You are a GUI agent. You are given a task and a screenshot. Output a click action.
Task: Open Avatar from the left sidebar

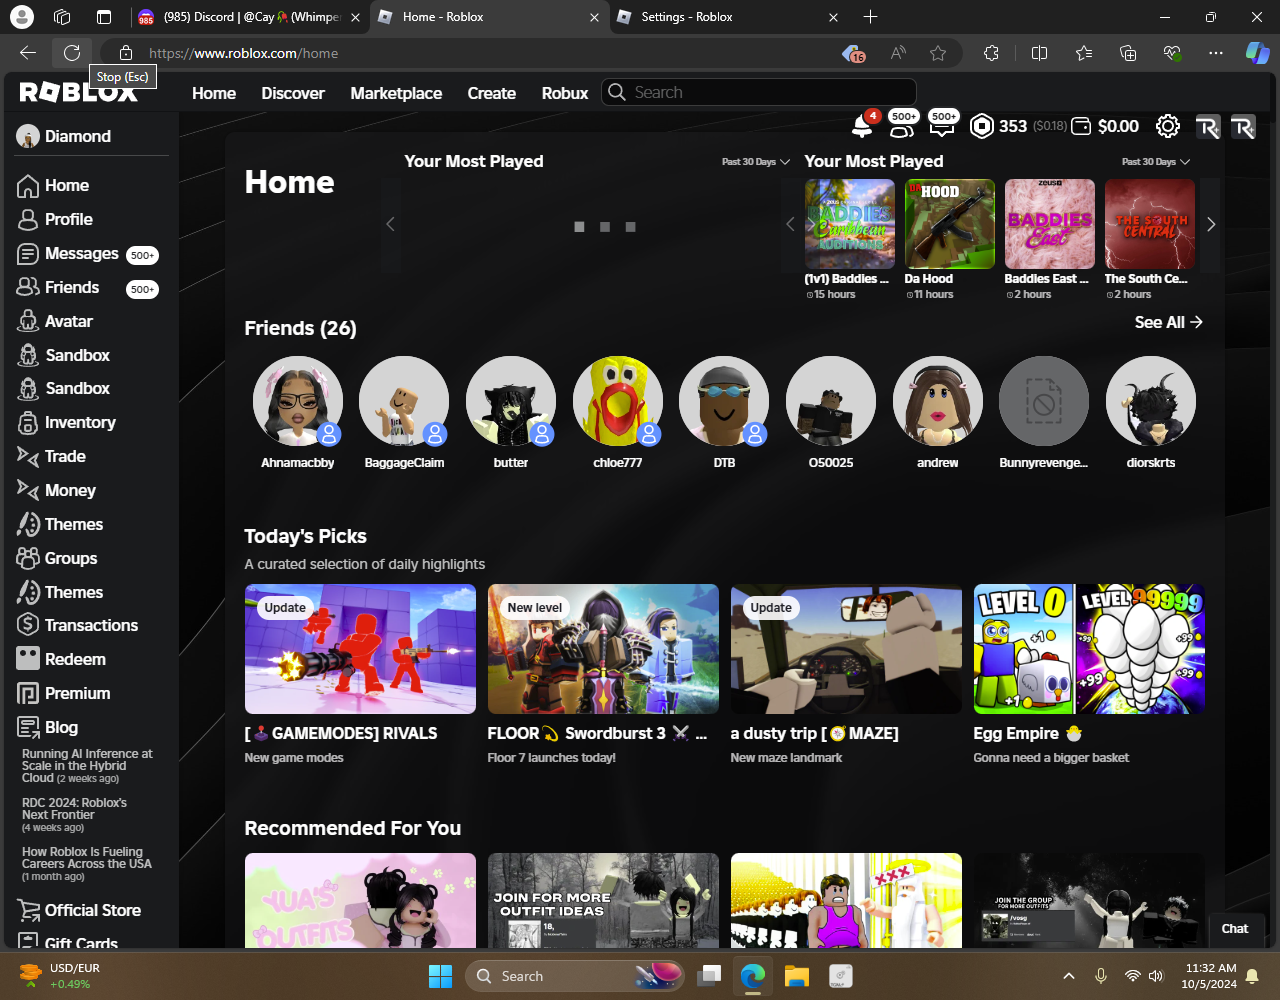pos(68,321)
